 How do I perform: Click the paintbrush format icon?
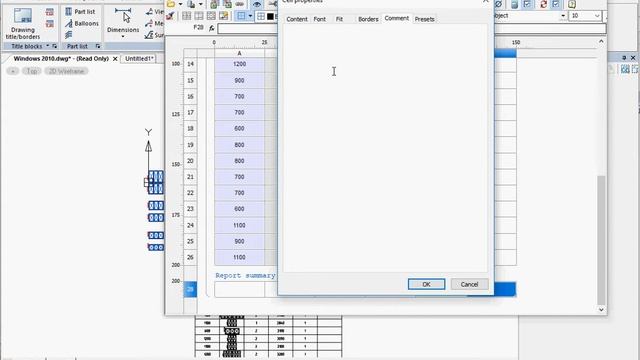(x=171, y=16)
